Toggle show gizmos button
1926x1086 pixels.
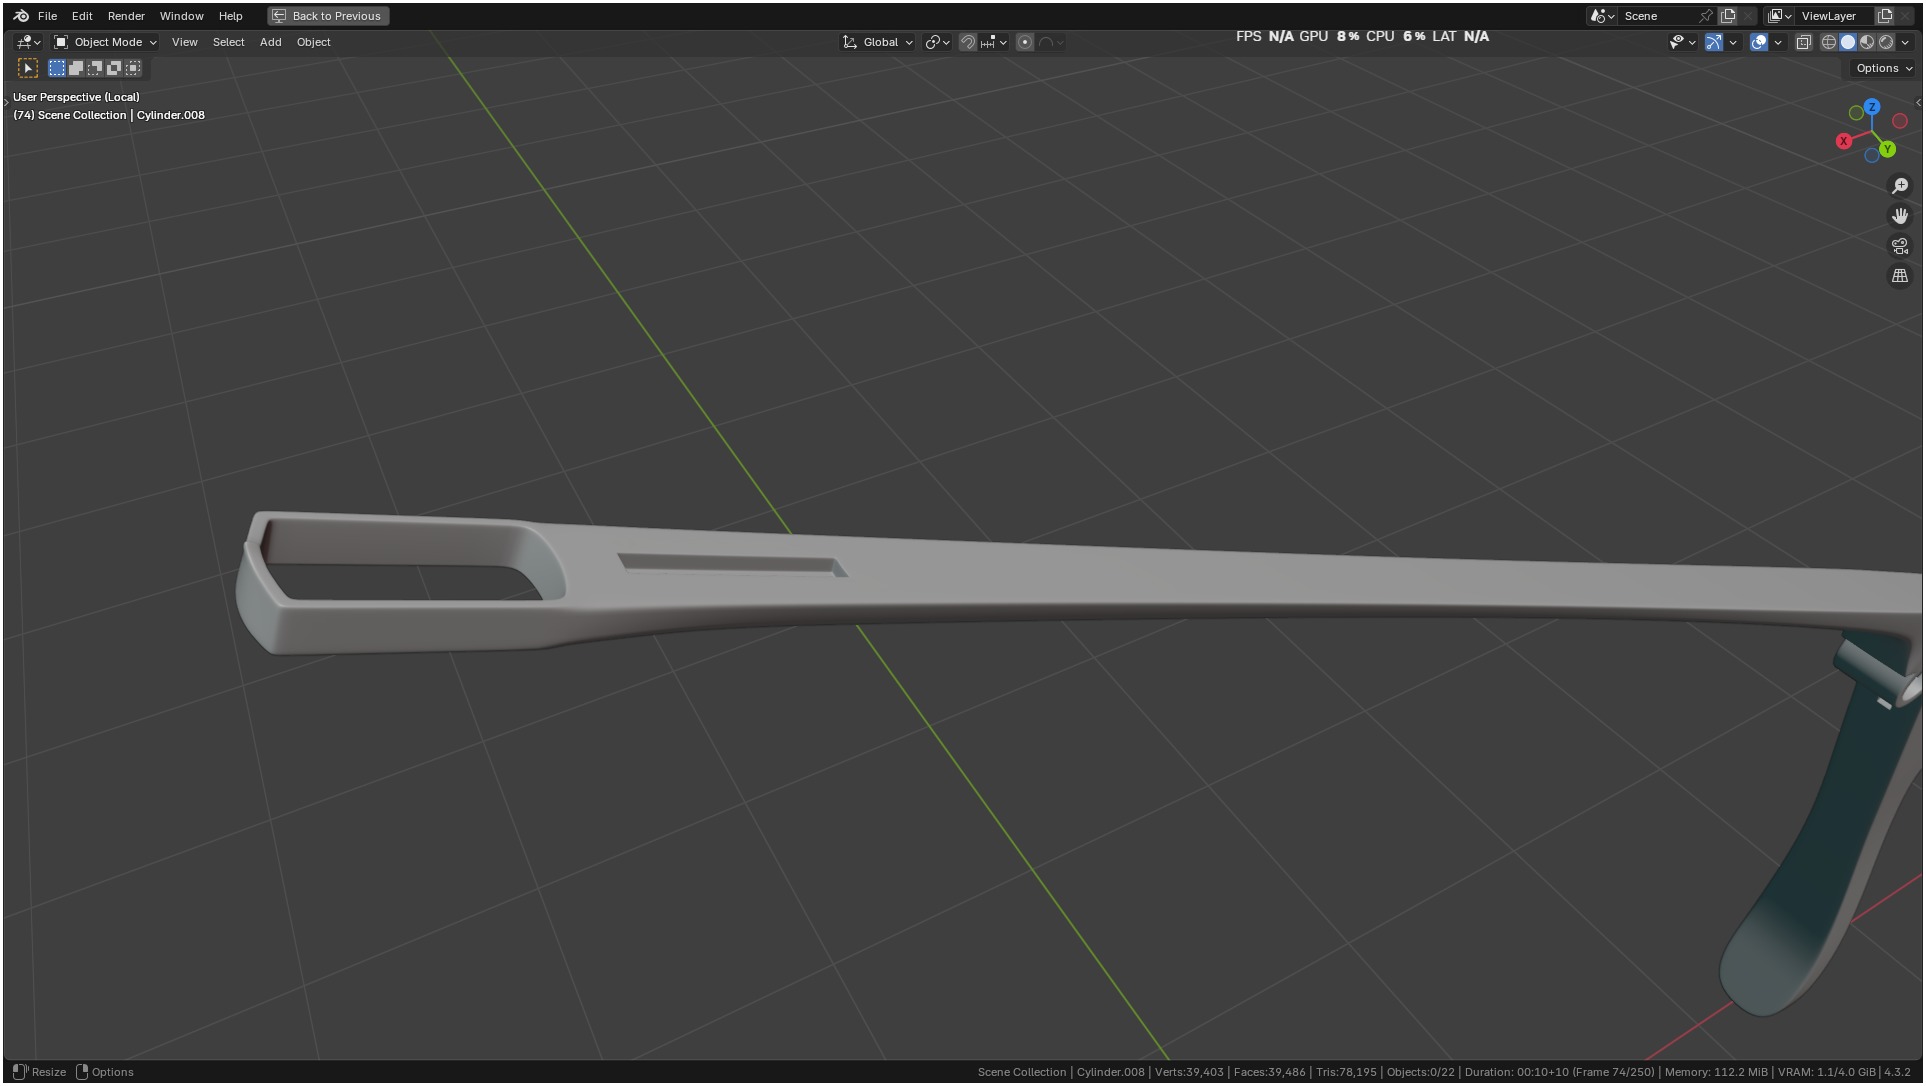1714,42
